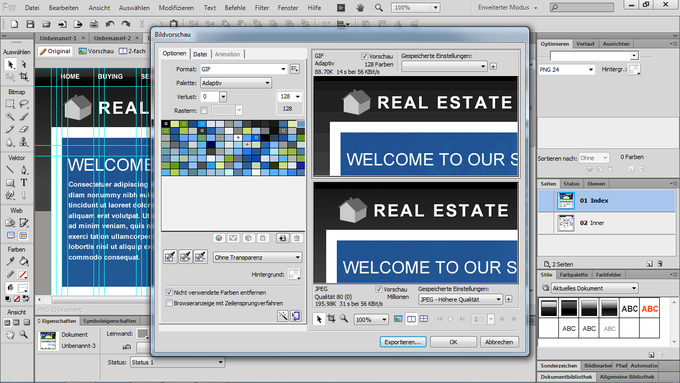Select the crop tool in the preview toolbar
Screen dimensions: 680x383
coord(331,319)
